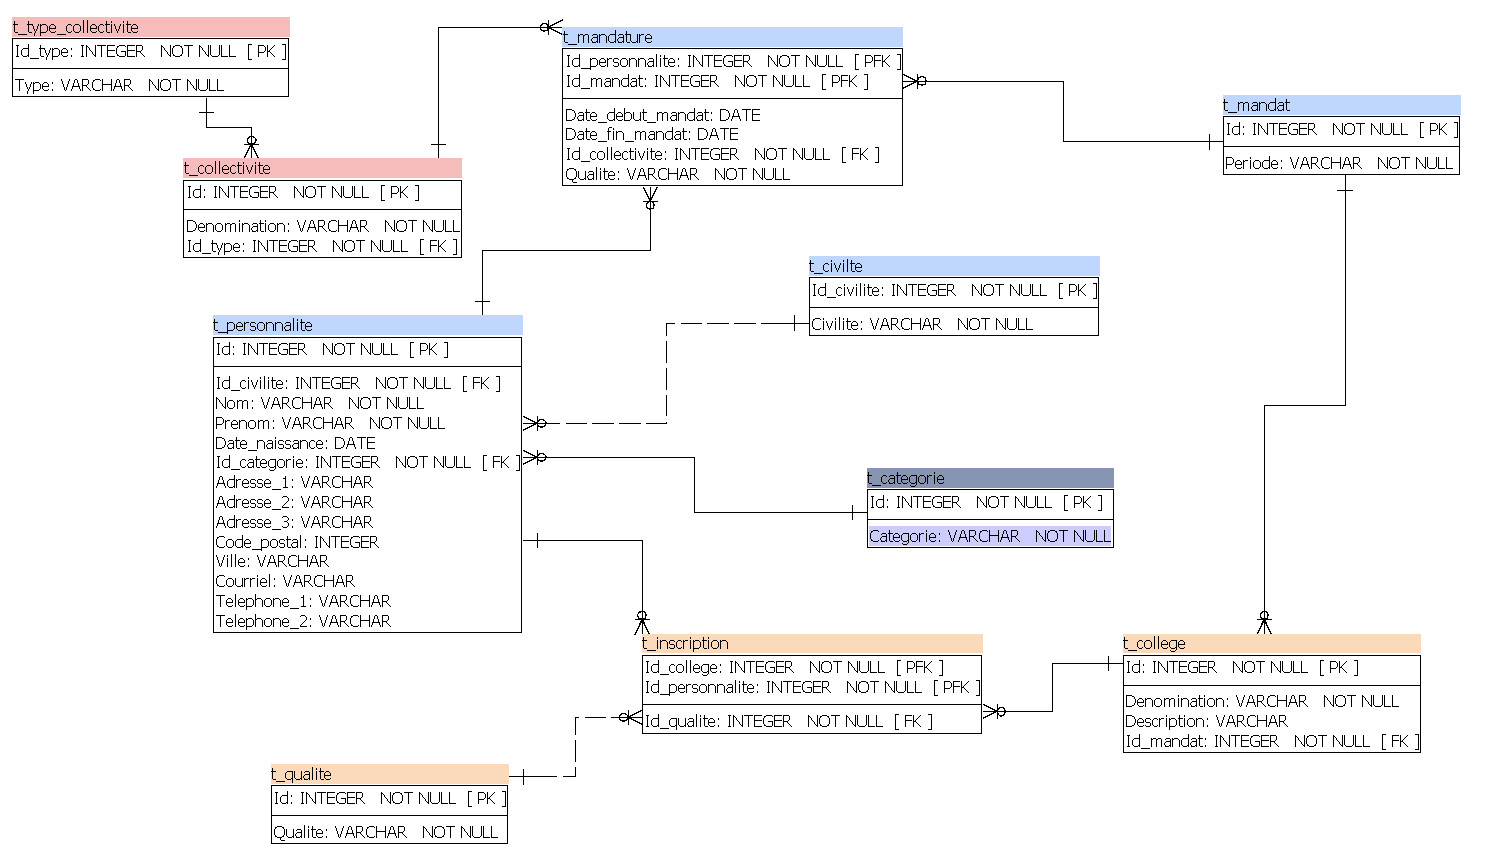Screen dimensions: 1490x868
Task: Select Id_mandat FK row in t_college
Action: (1272, 741)
